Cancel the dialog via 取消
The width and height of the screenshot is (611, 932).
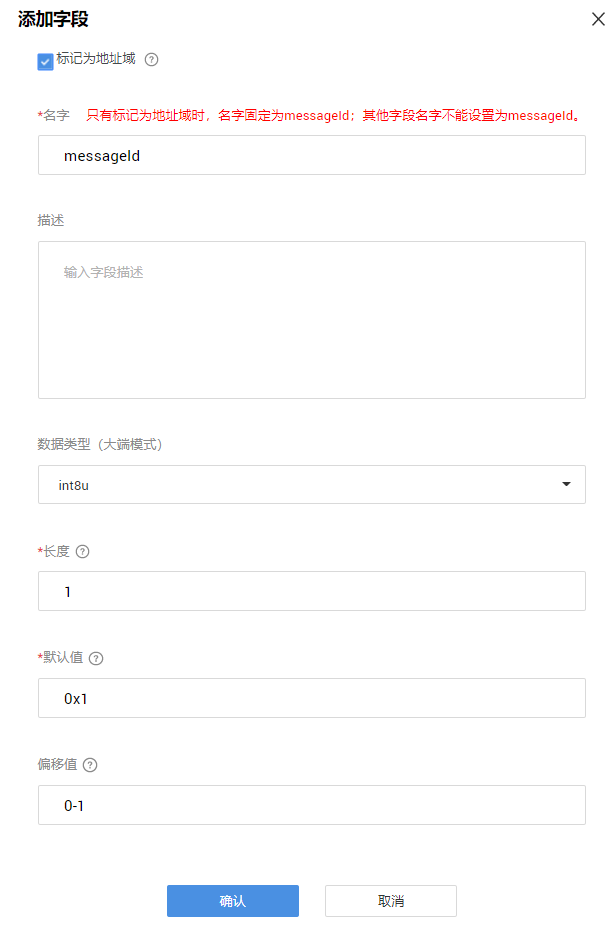(x=390, y=901)
